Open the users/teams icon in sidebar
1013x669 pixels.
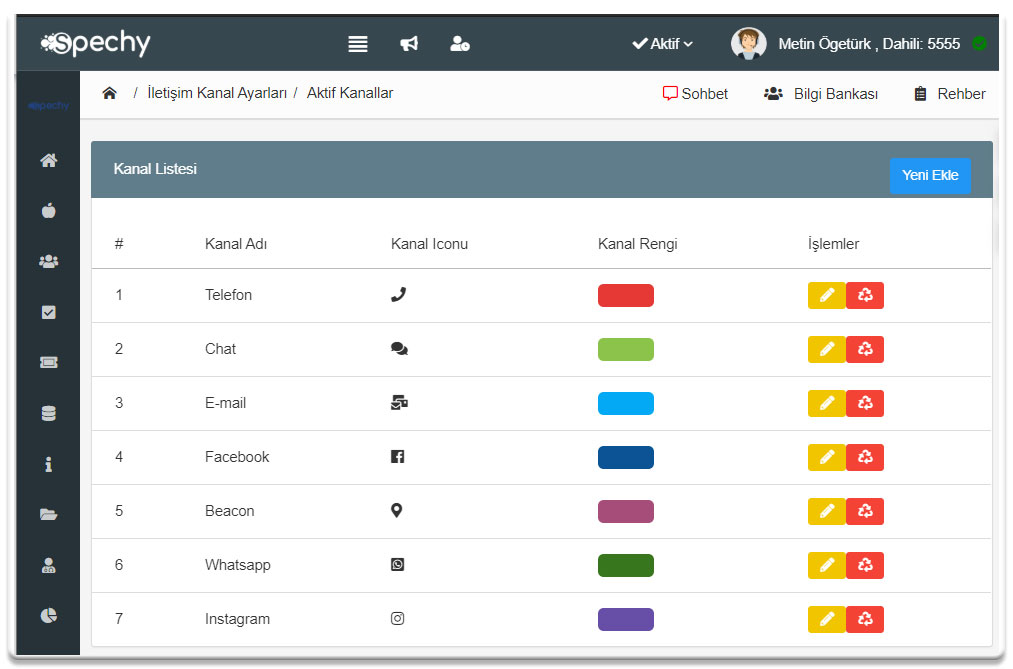pos(48,261)
